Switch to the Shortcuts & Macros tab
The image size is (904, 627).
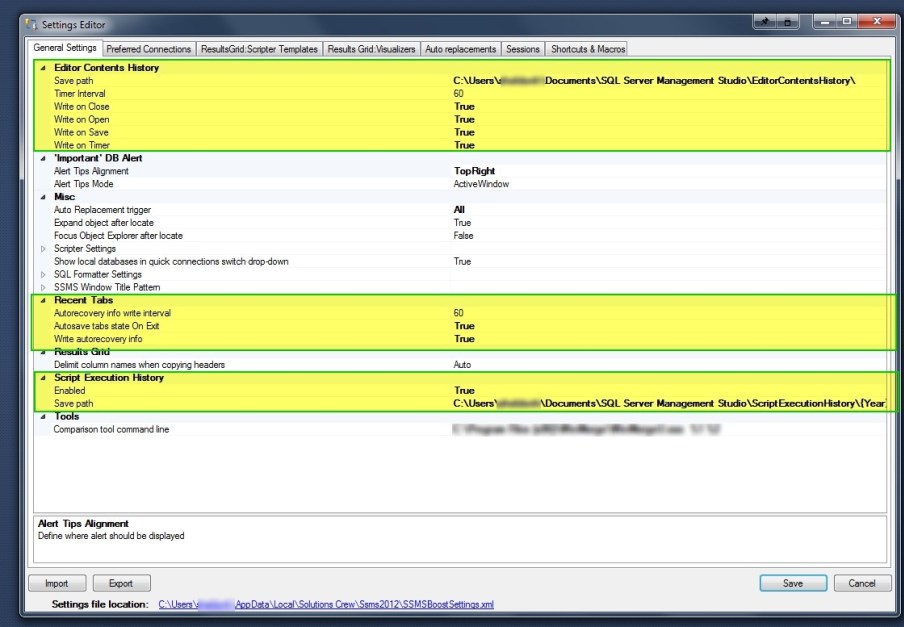click(x=587, y=47)
